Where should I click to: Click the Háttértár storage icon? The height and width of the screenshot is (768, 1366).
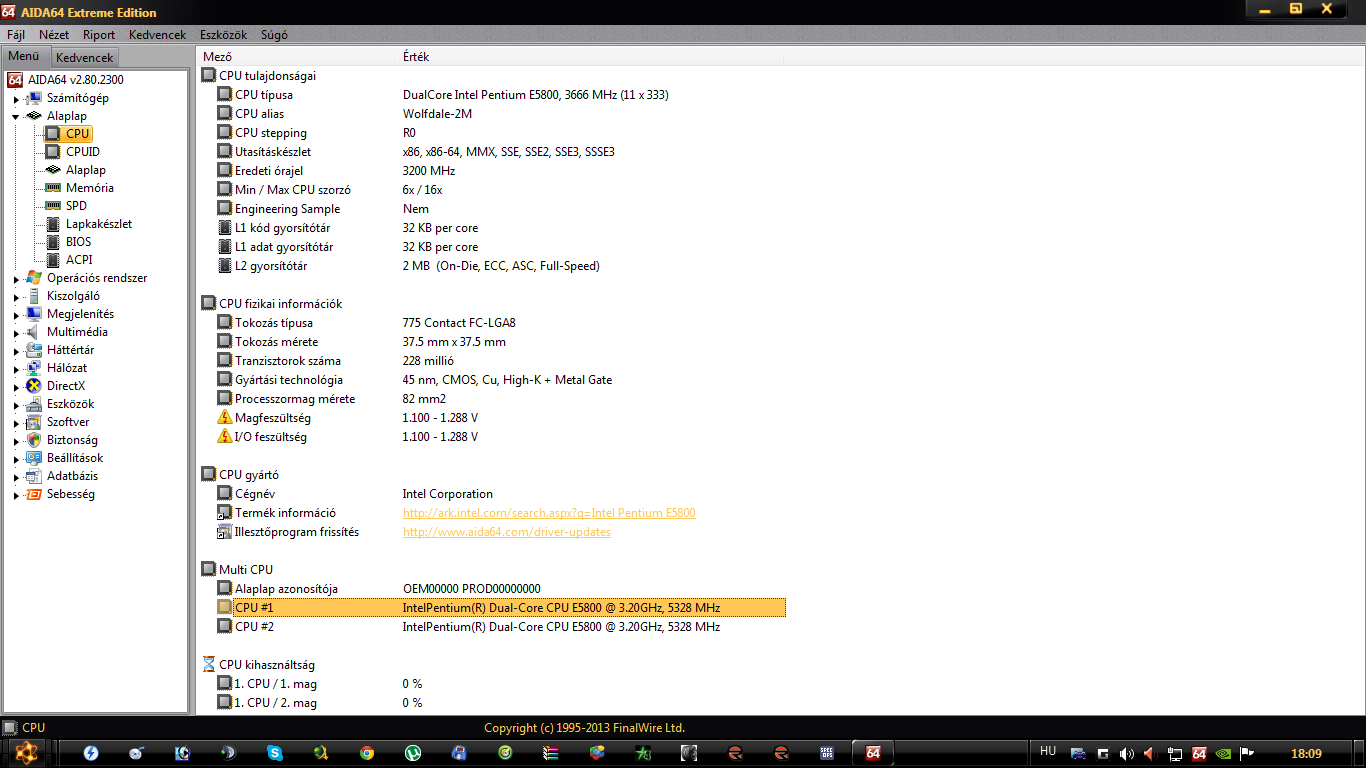[x=34, y=350]
